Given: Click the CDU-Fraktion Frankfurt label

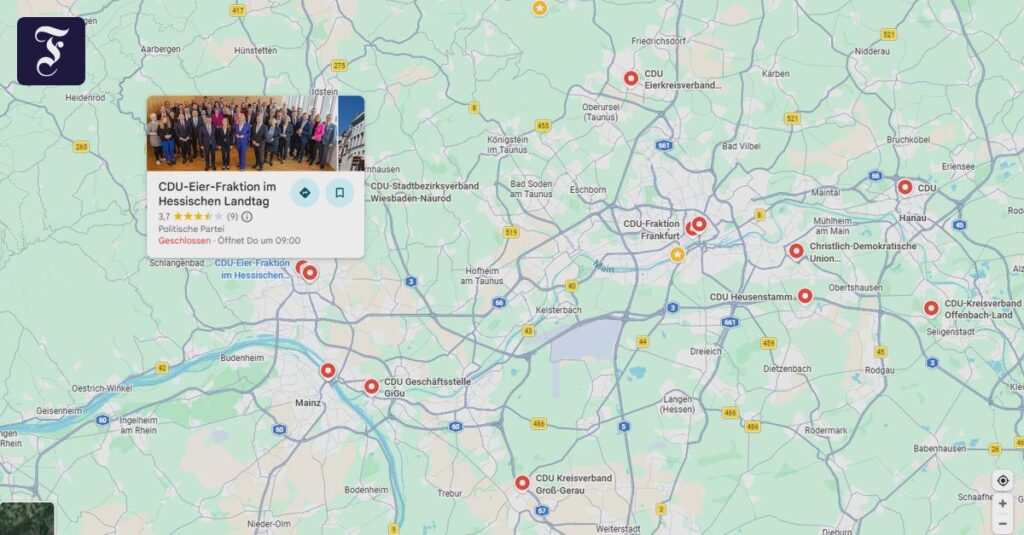Looking at the screenshot, I should click(x=652, y=229).
